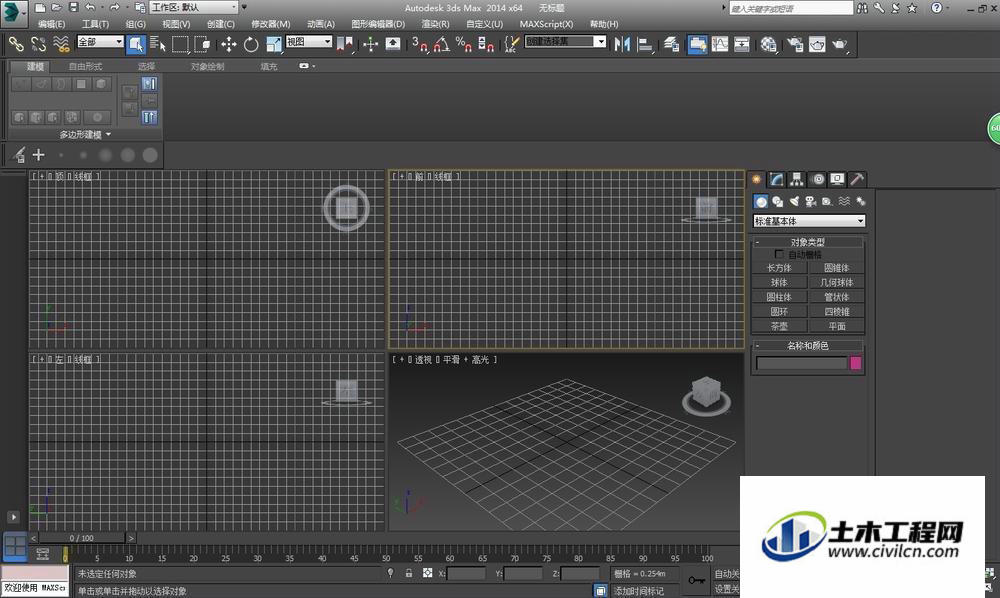The width and height of the screenshot is (1000, 598).
Task: Open the Select by Name list icon
Action: [x=158, y=44]
